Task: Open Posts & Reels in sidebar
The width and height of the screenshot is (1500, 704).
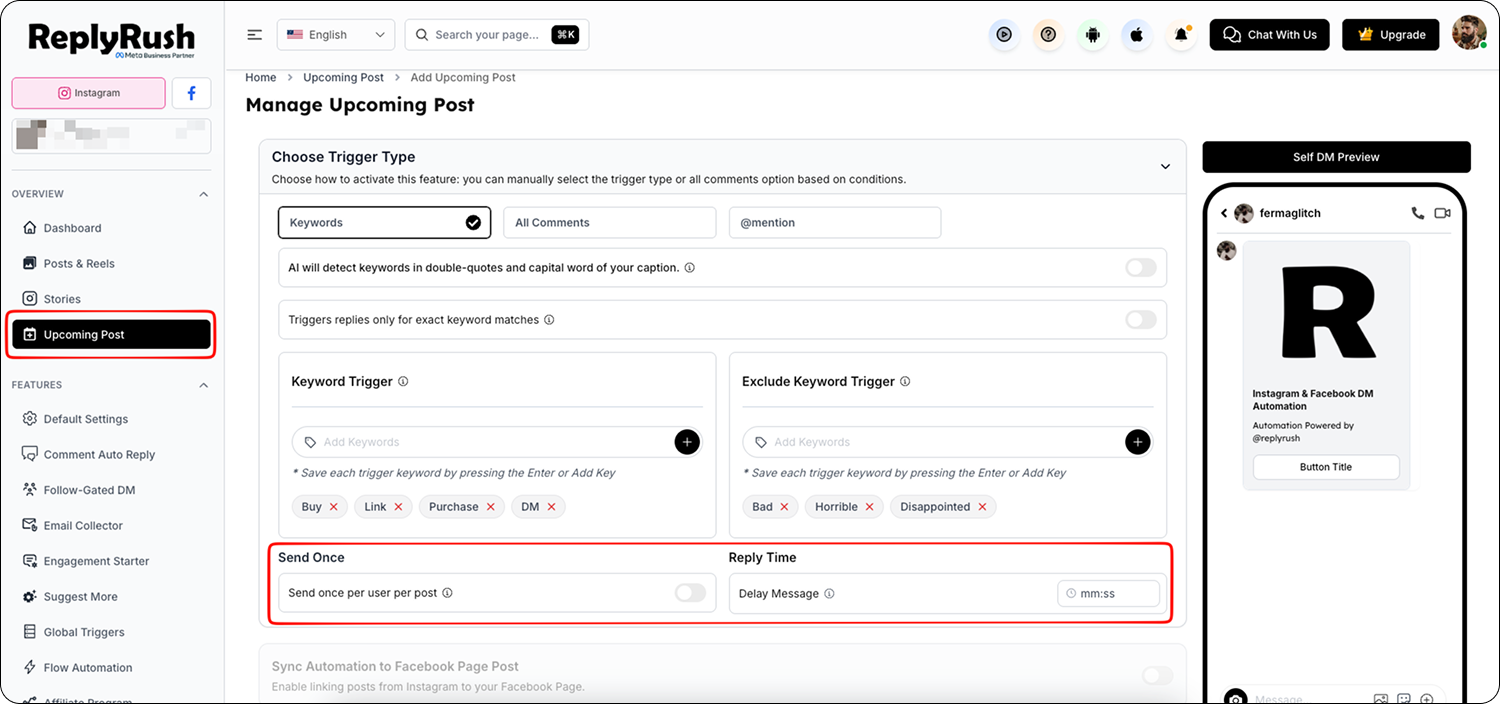Action: [x=79, y=264]
